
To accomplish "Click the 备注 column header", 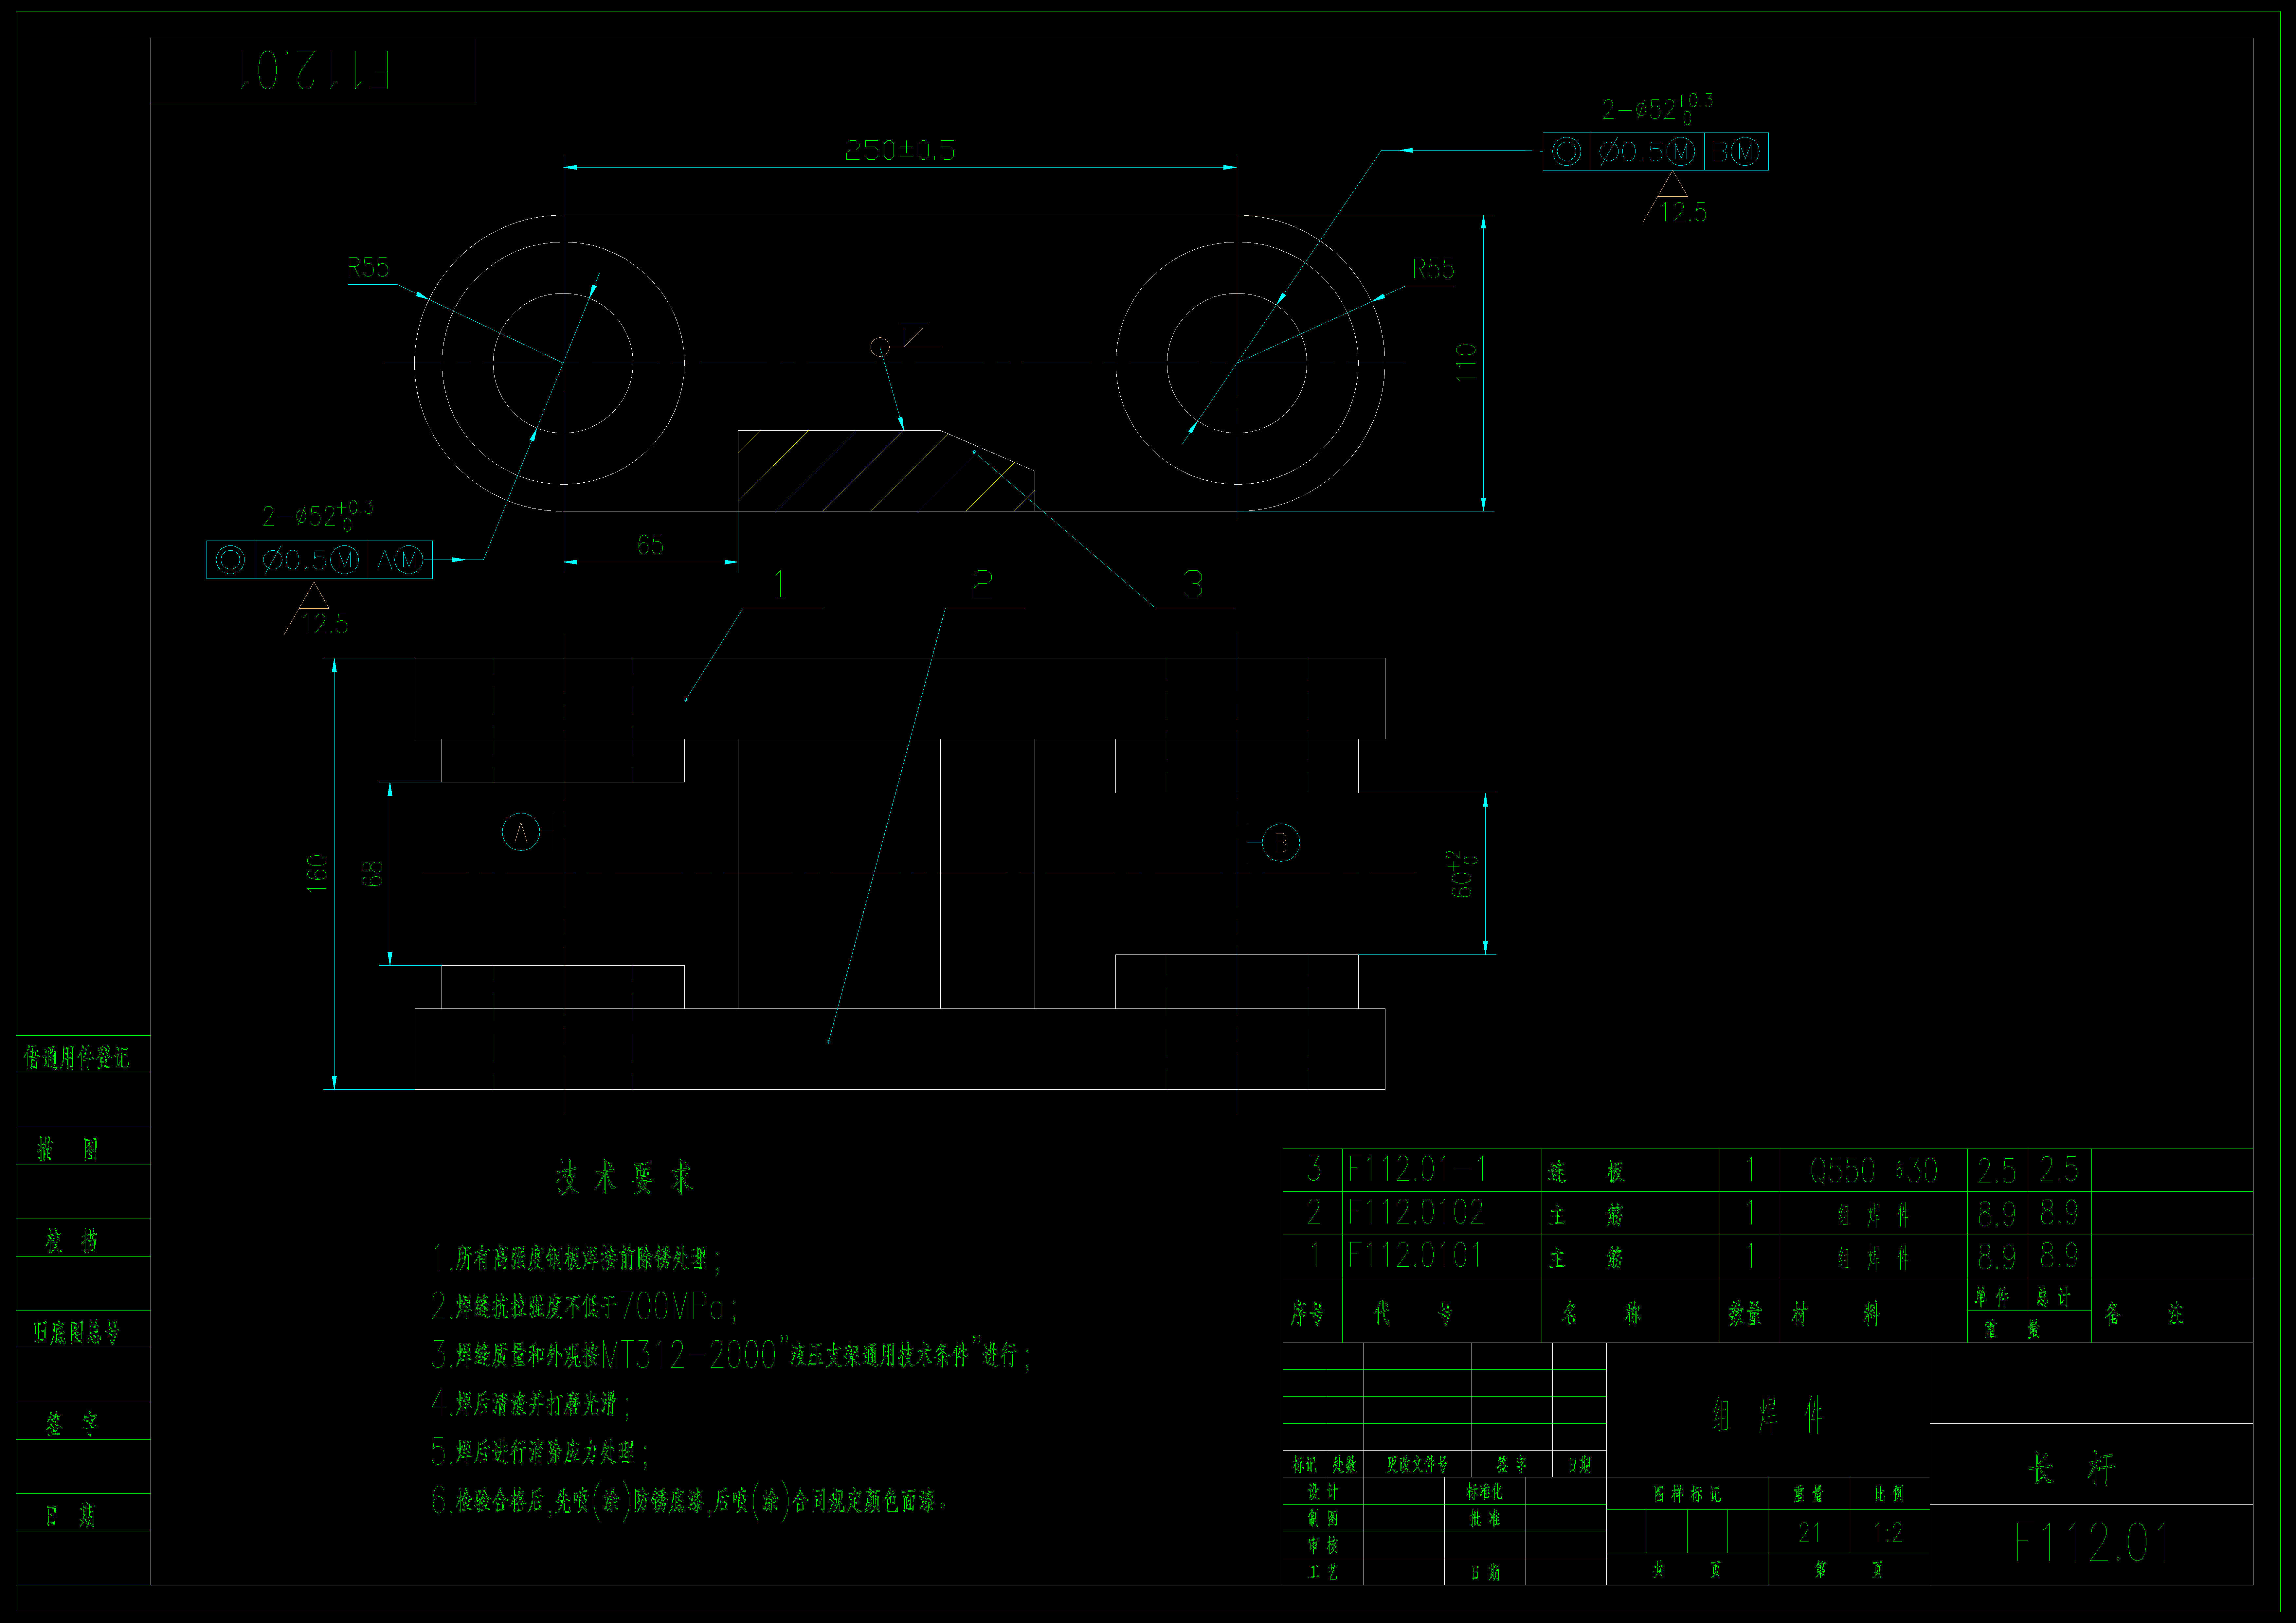I will pos(2144,1313).
